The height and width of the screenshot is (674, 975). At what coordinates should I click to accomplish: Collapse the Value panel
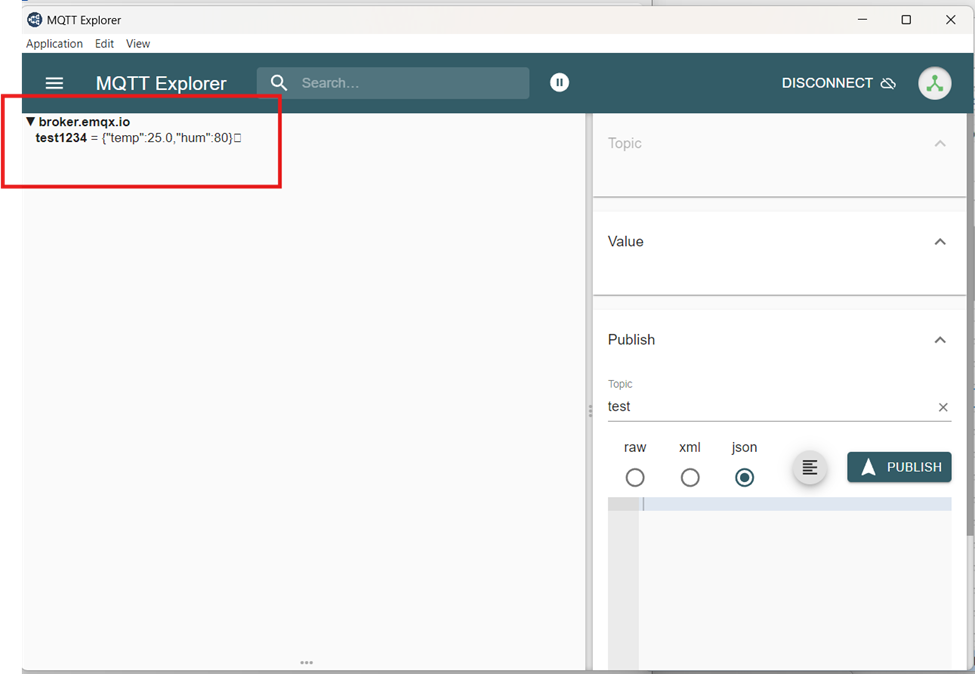[x=939, y=242]
